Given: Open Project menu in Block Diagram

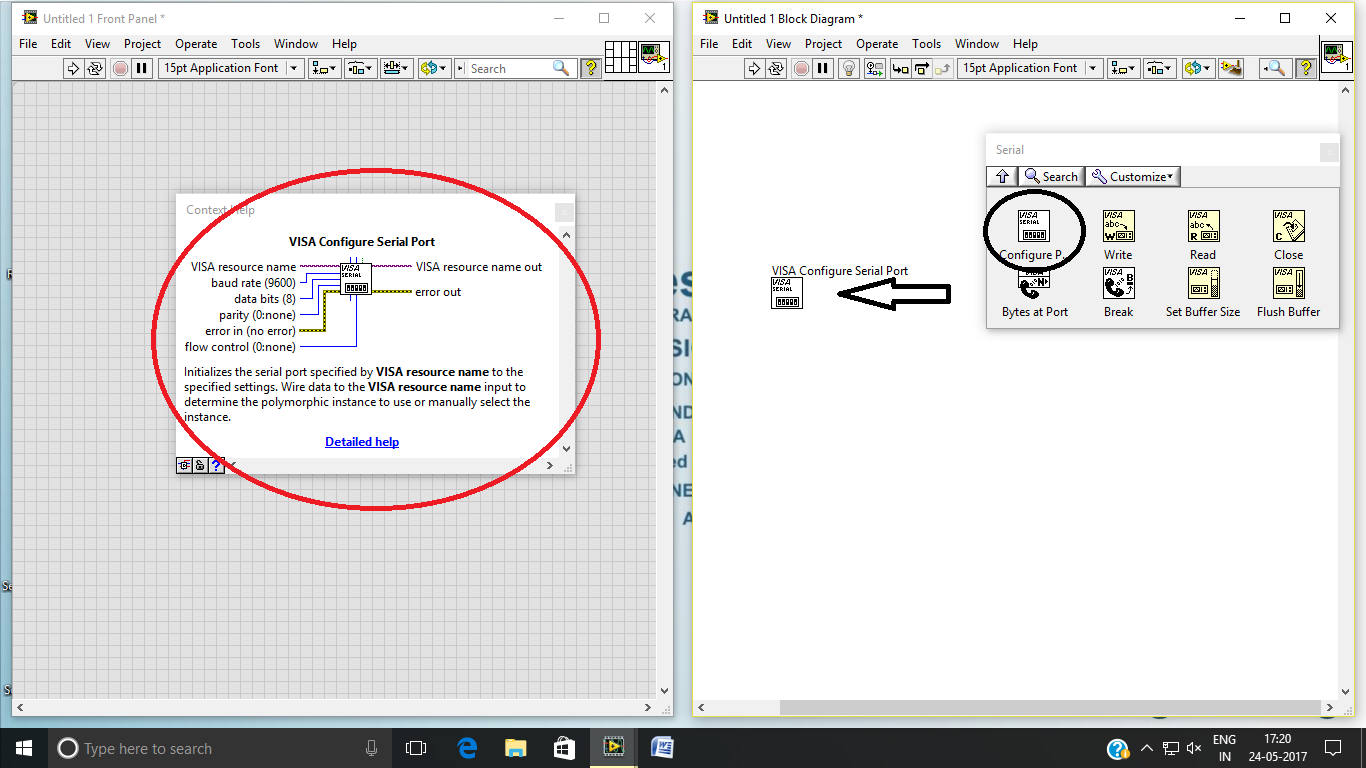Looking at the screenshot, I should coord(823,44).
